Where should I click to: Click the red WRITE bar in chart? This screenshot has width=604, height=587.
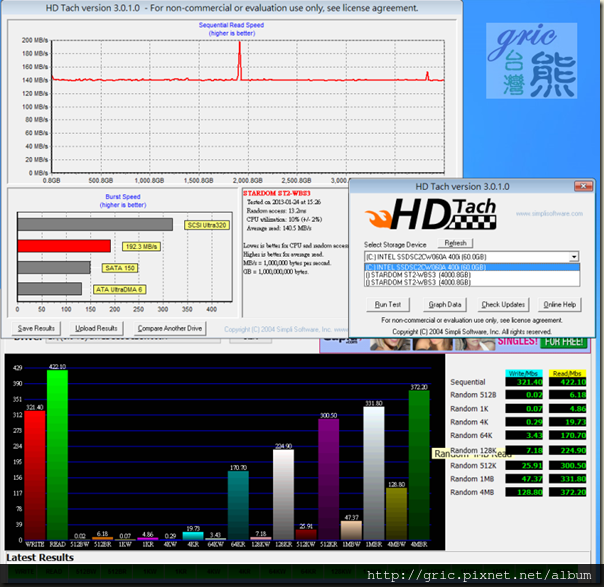[x=35, y=475]
